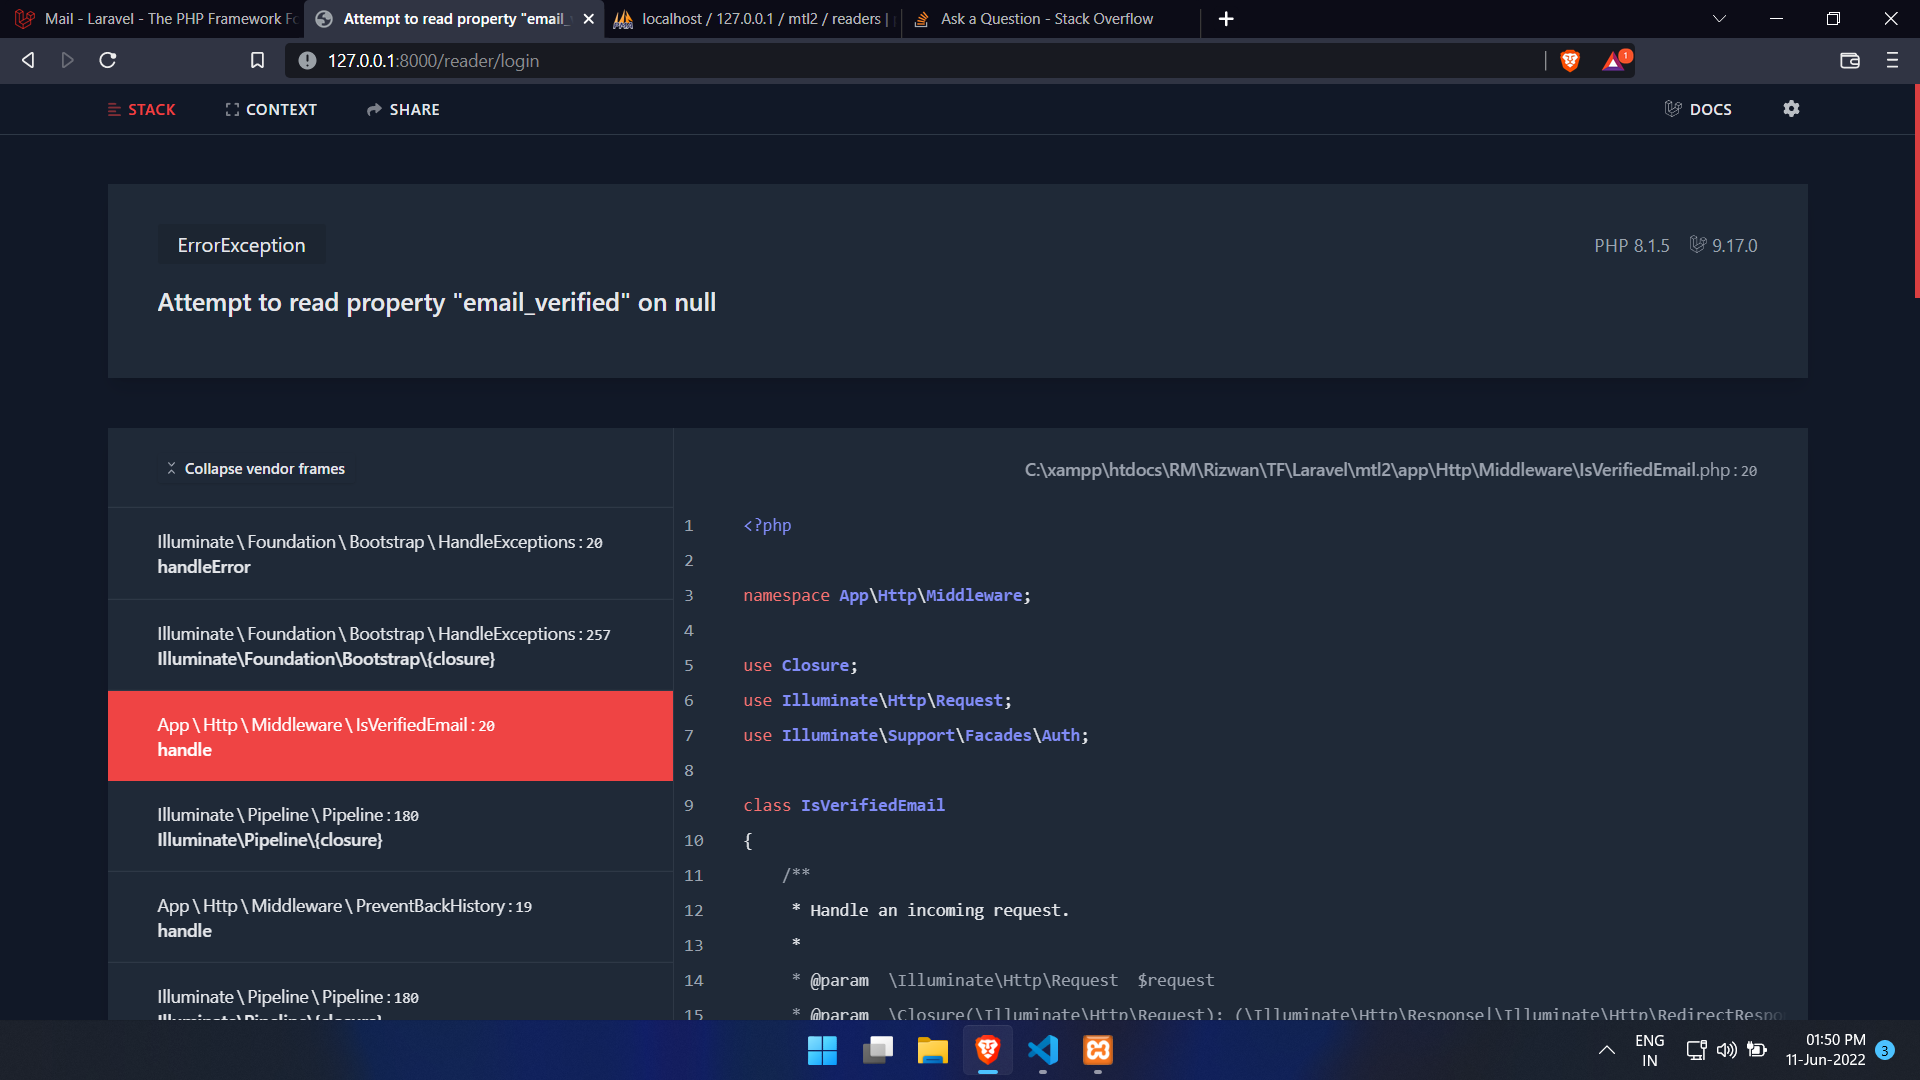
Task: Click the browser forward arrow
Action: click(x=67, y=61)
